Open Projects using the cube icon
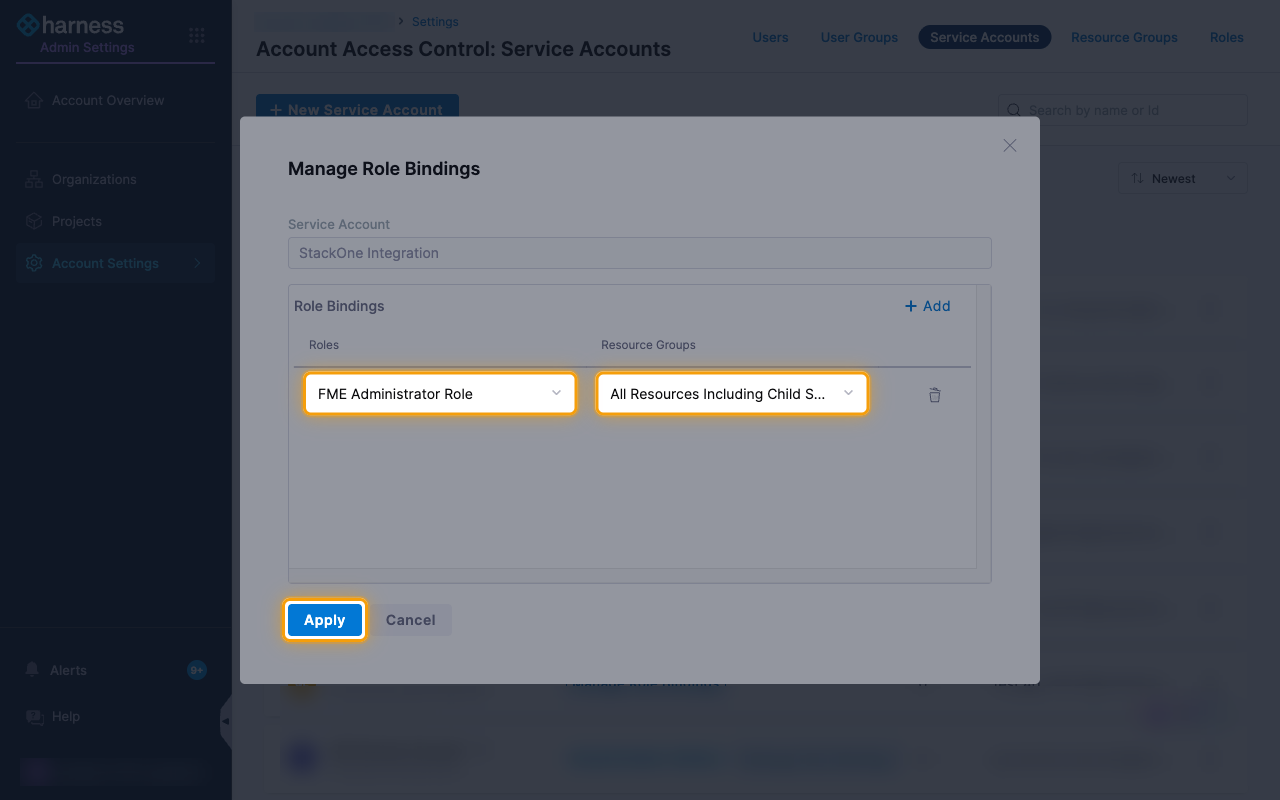Image resolution: width=1280 pixels, height=800 pixels. [34, 222]
